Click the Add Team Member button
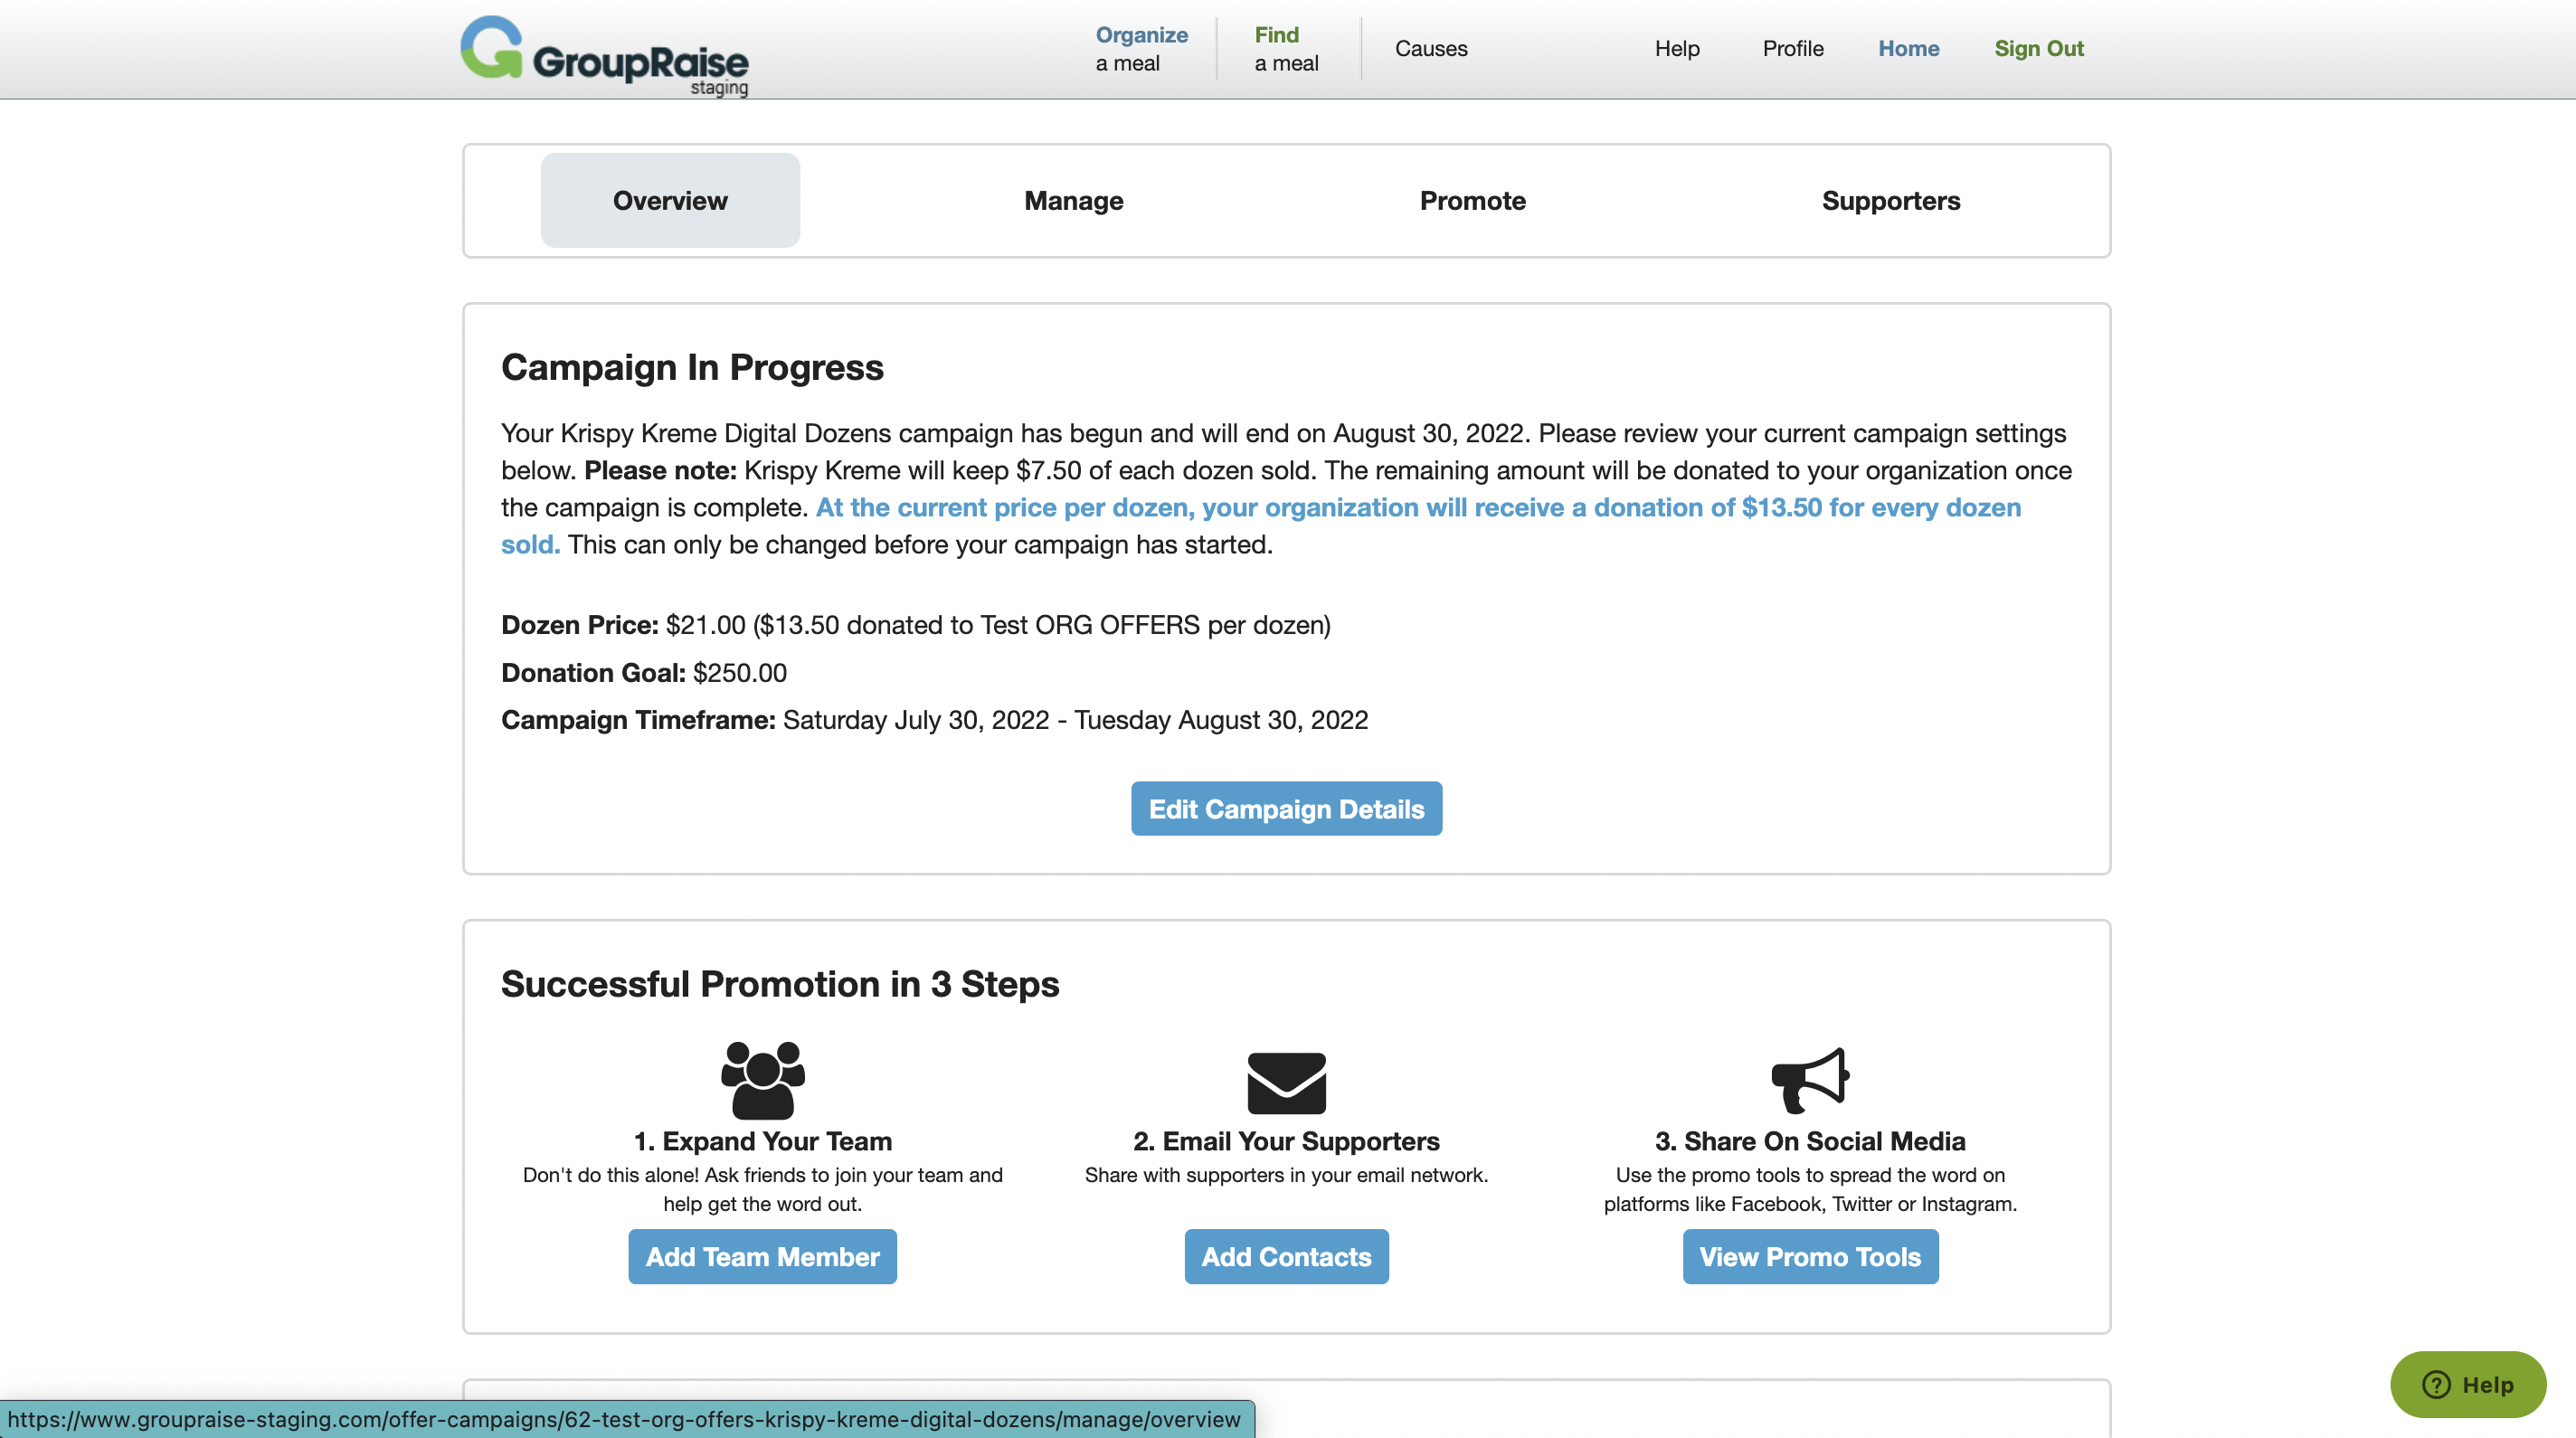The height and width of the screenshot is (1438, 2576). coord(762,1256)
